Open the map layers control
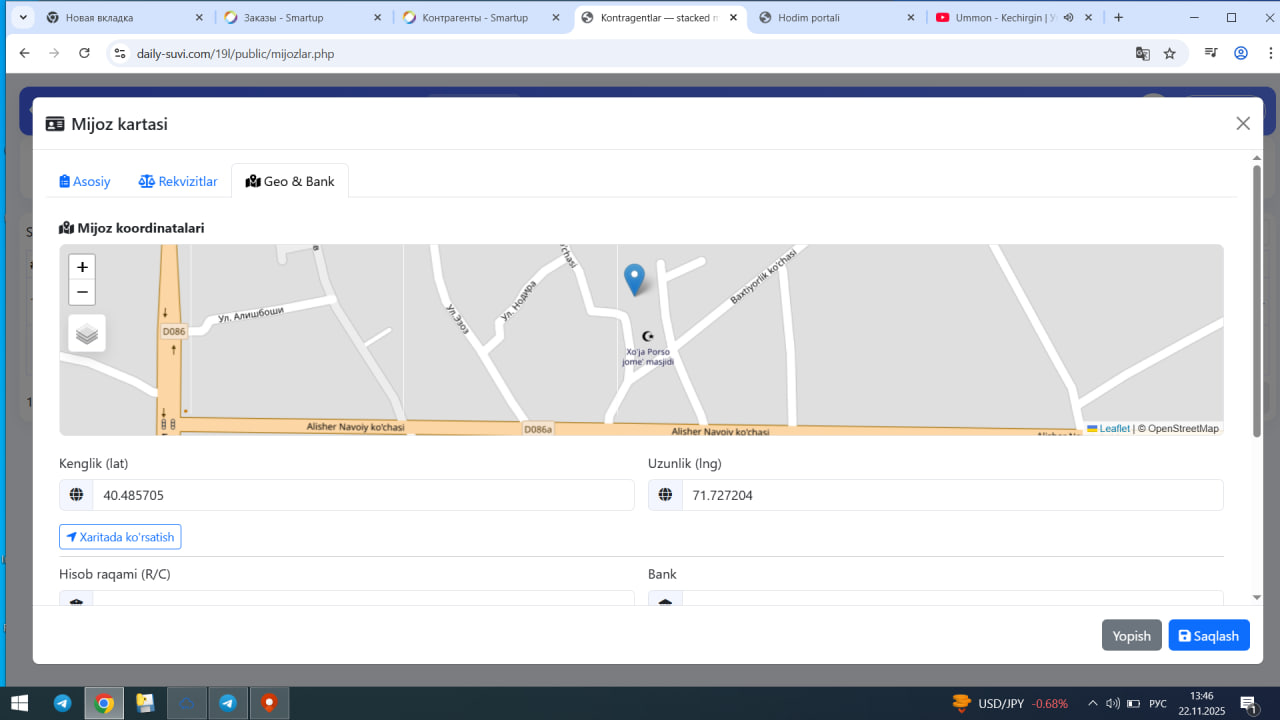This screenshot has height=720, width=1280. 87,333
